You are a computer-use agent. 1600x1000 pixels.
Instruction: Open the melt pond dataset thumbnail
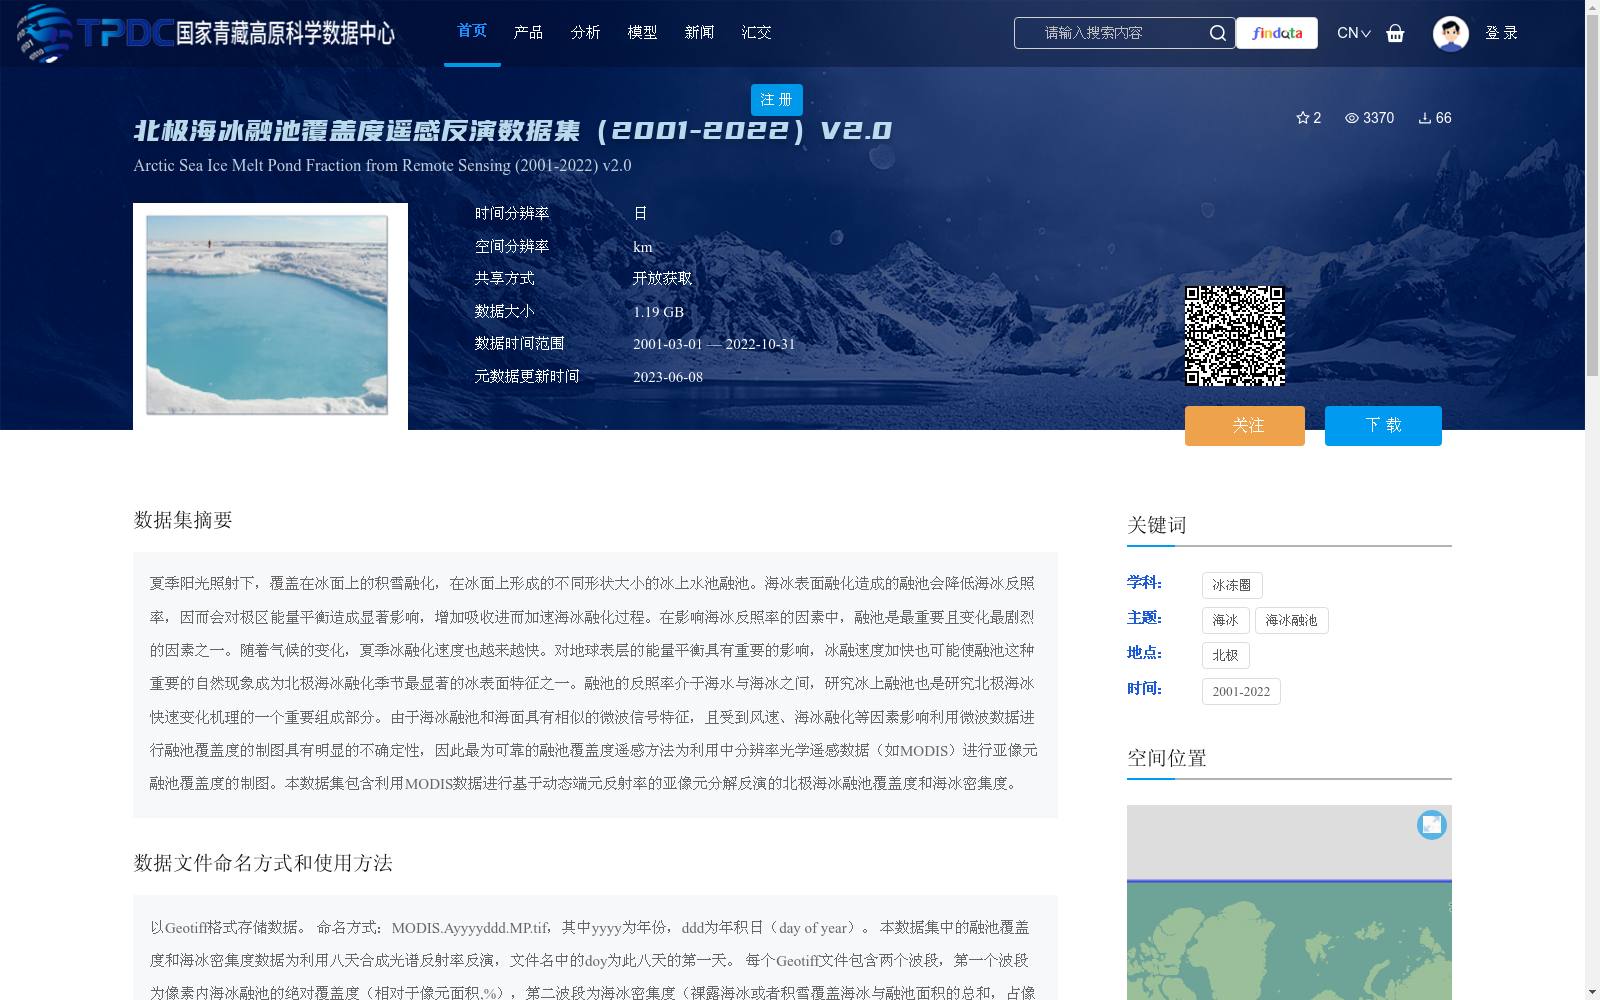tap(267, 315)
